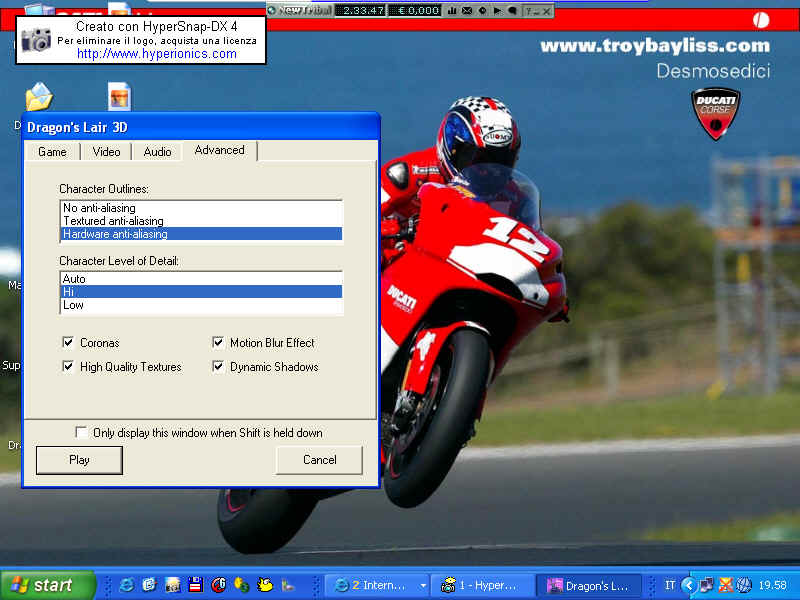Viewport: 800px width, 600px height.
Task: Expand hidden system tray icons arrow
Action: (x=689, y=585)
